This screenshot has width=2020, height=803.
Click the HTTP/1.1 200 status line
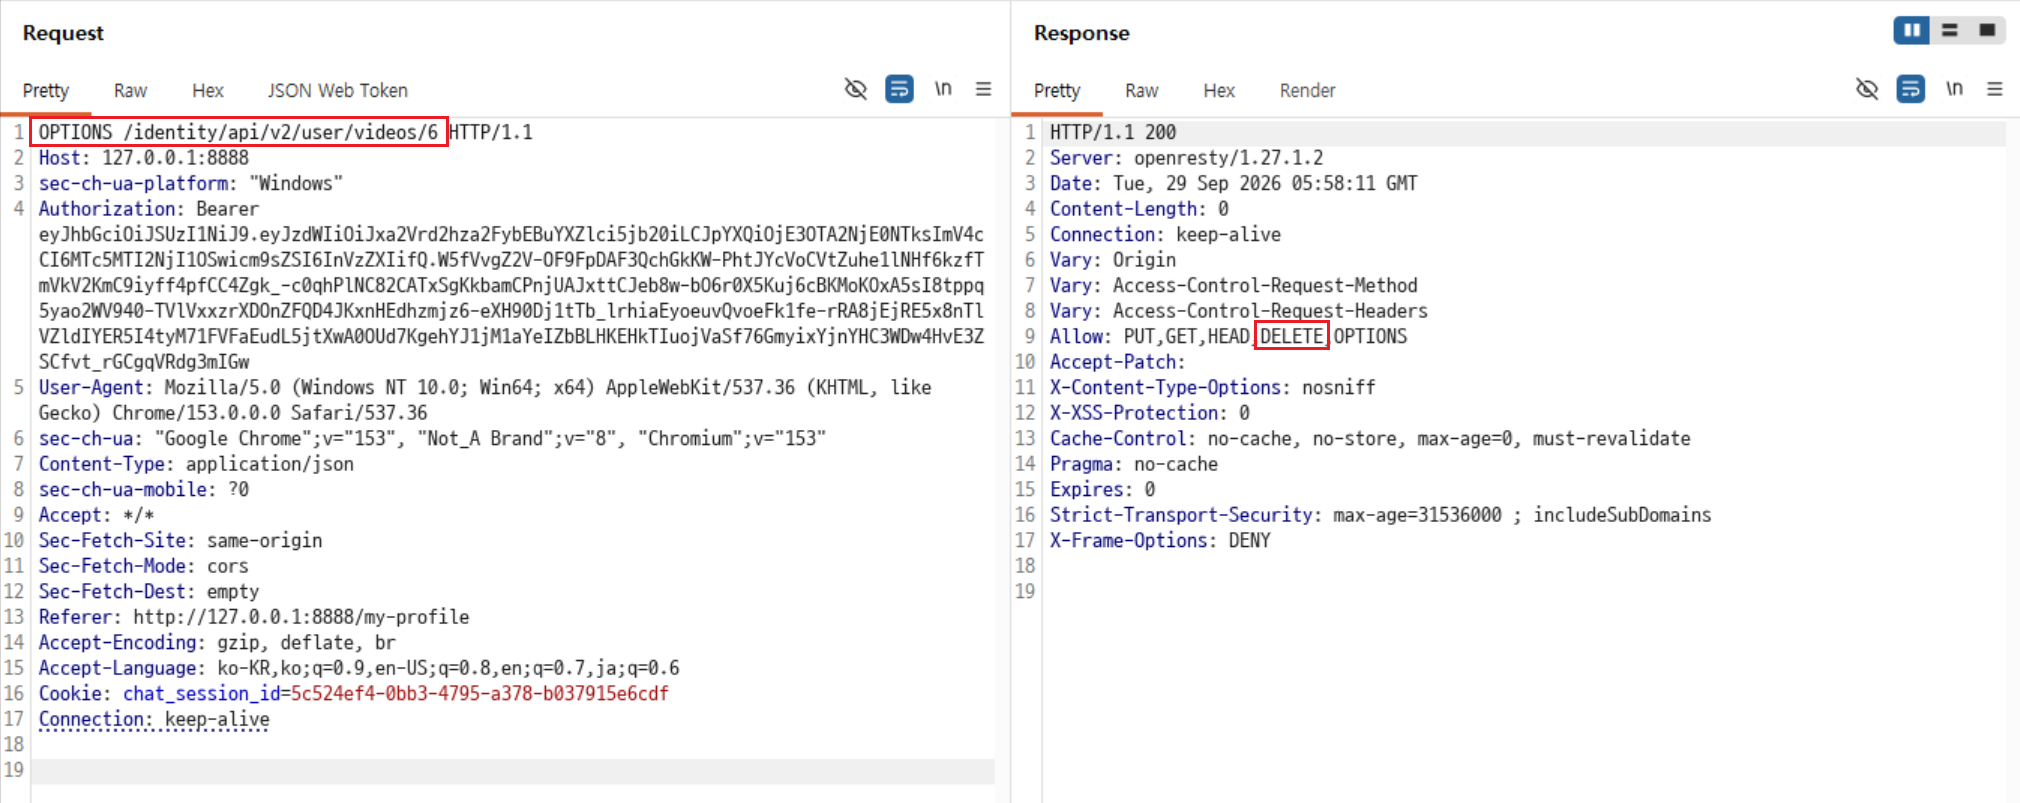[1112, 132]
